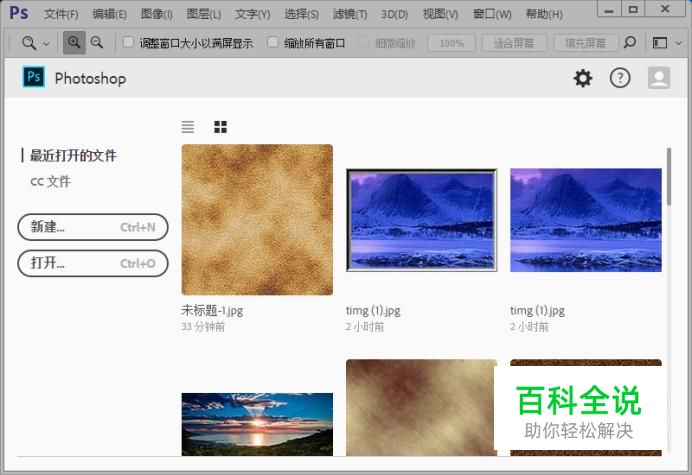Viewport: 692px width, 475px height.
Task: Open the 图层(L) menu
Action: (x=204, y=14)
